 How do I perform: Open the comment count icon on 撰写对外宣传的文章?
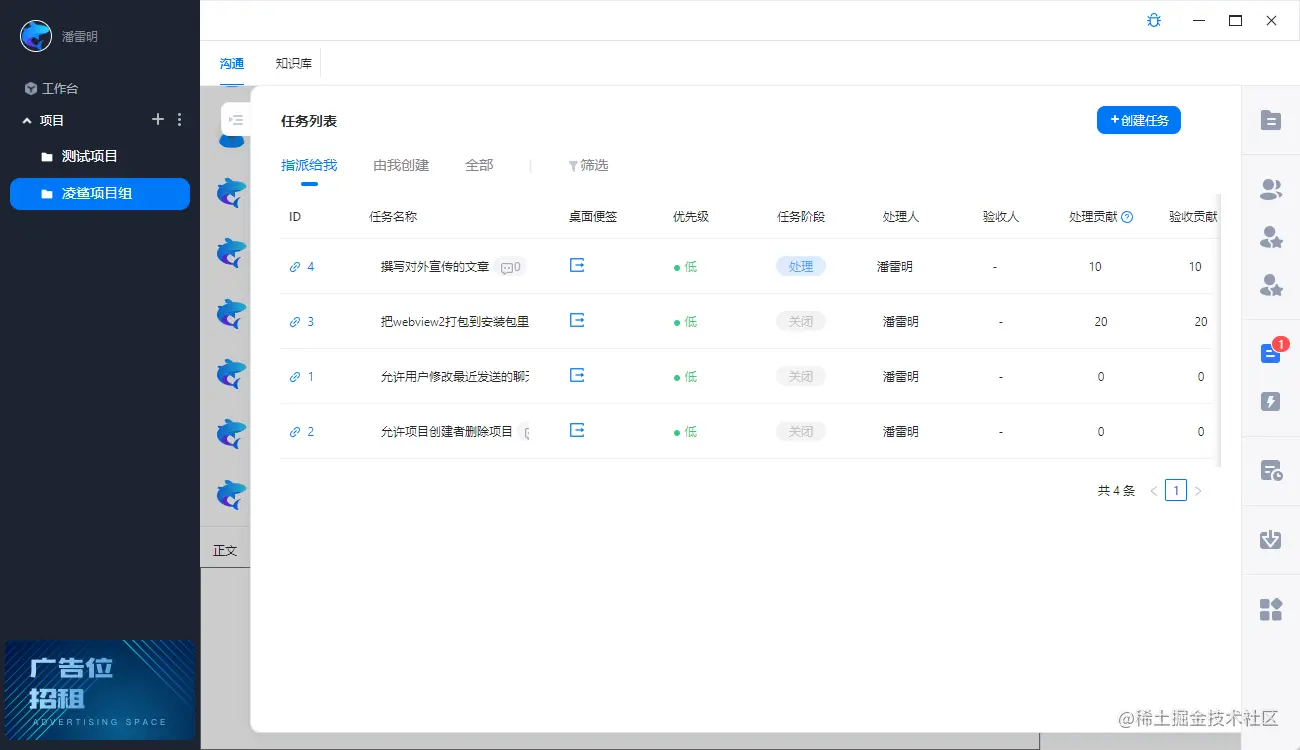click(511, 267)
